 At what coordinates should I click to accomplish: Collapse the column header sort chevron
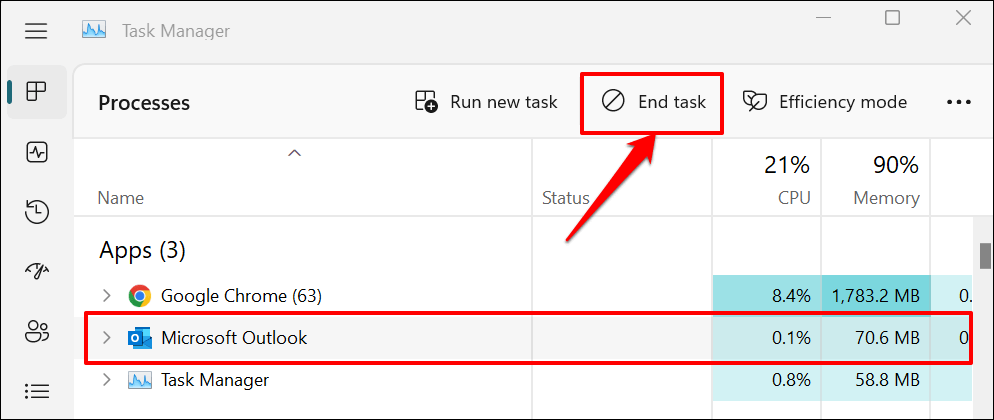[x=294, y=153]
